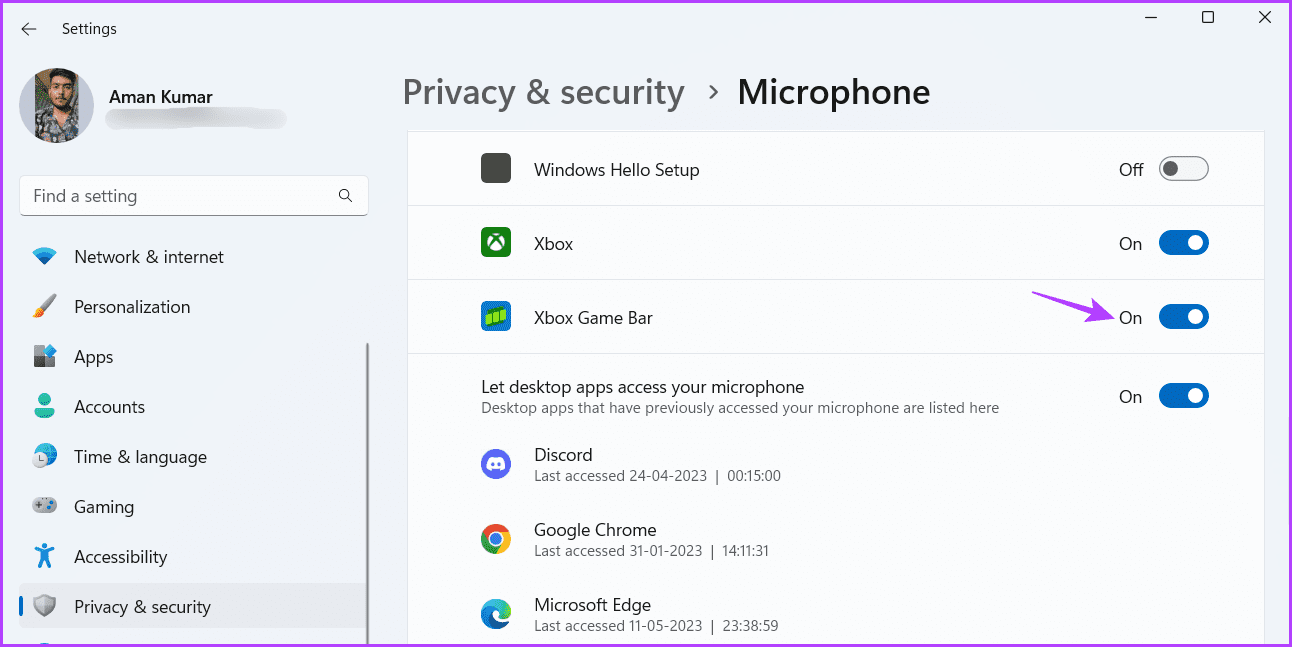The width and height of the screenshot is (1292, 647).
Task: Select Time & language category
Action: click(193, 457)
